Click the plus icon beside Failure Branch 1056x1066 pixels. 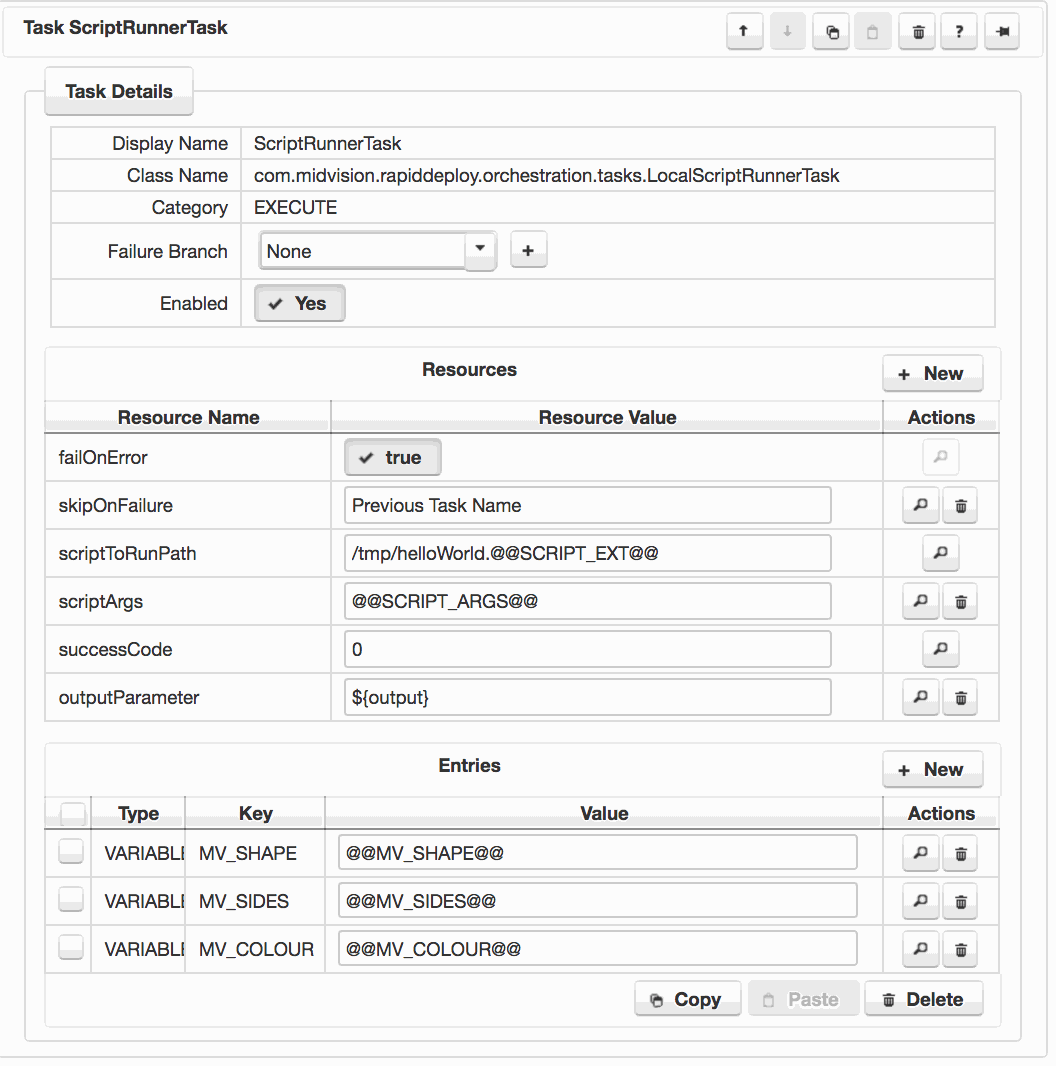(x=528, y=251)
